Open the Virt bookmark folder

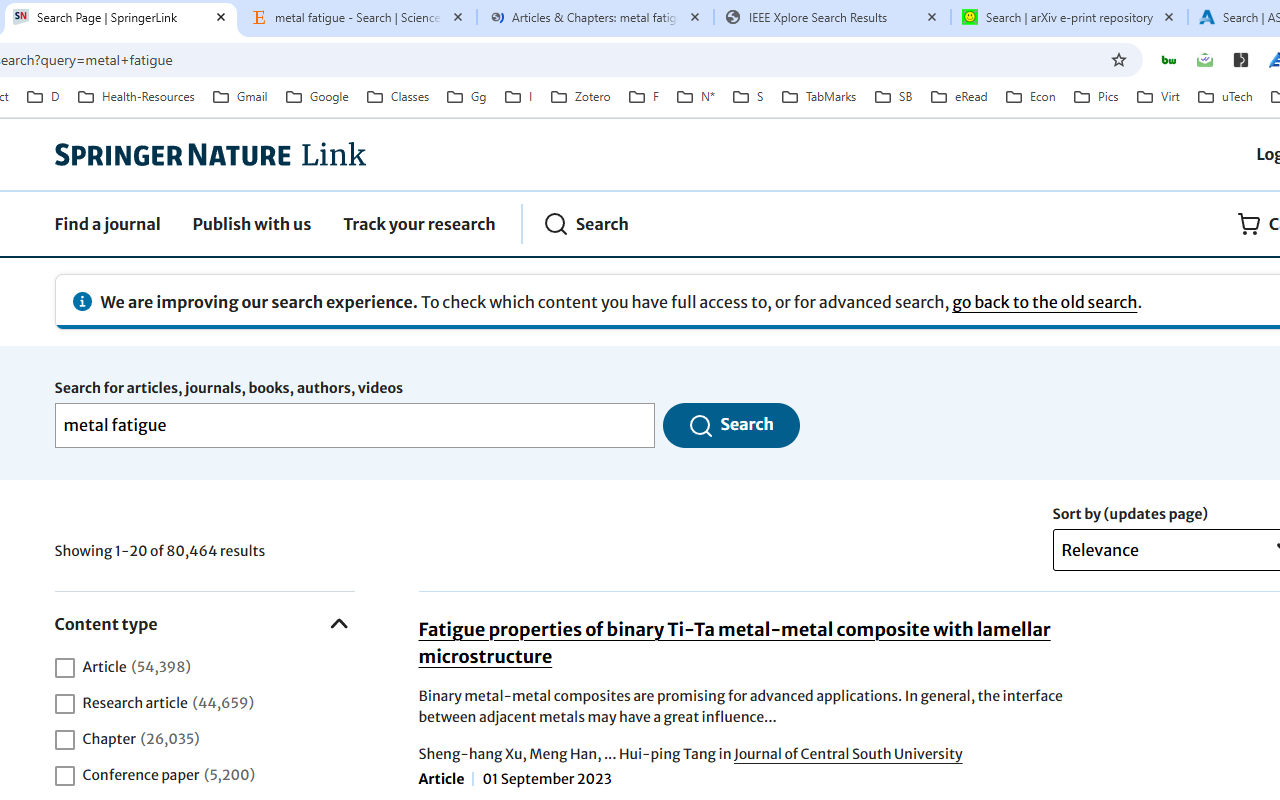[x=1159, y=97]
